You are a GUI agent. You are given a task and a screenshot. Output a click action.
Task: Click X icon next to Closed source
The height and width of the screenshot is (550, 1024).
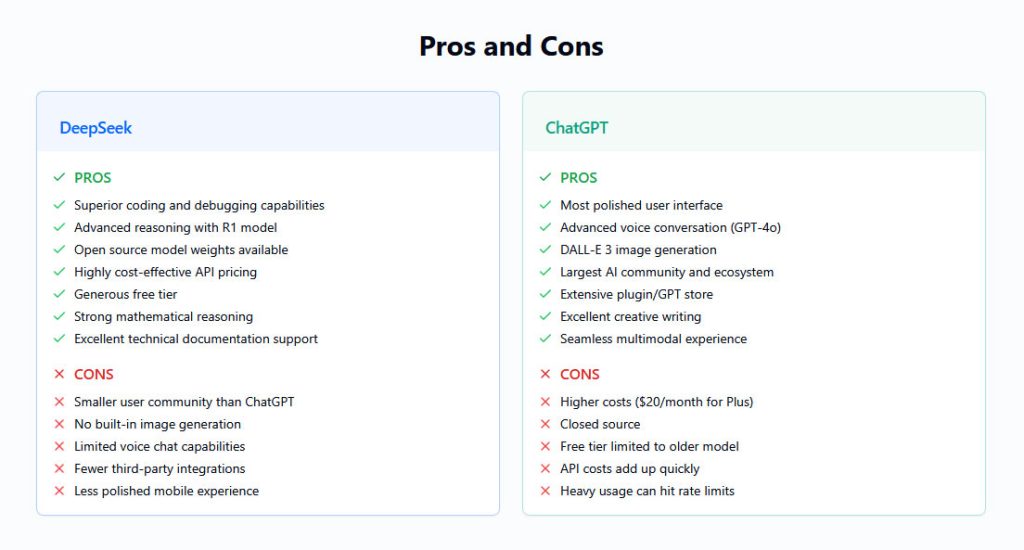(x=545, y=424)
